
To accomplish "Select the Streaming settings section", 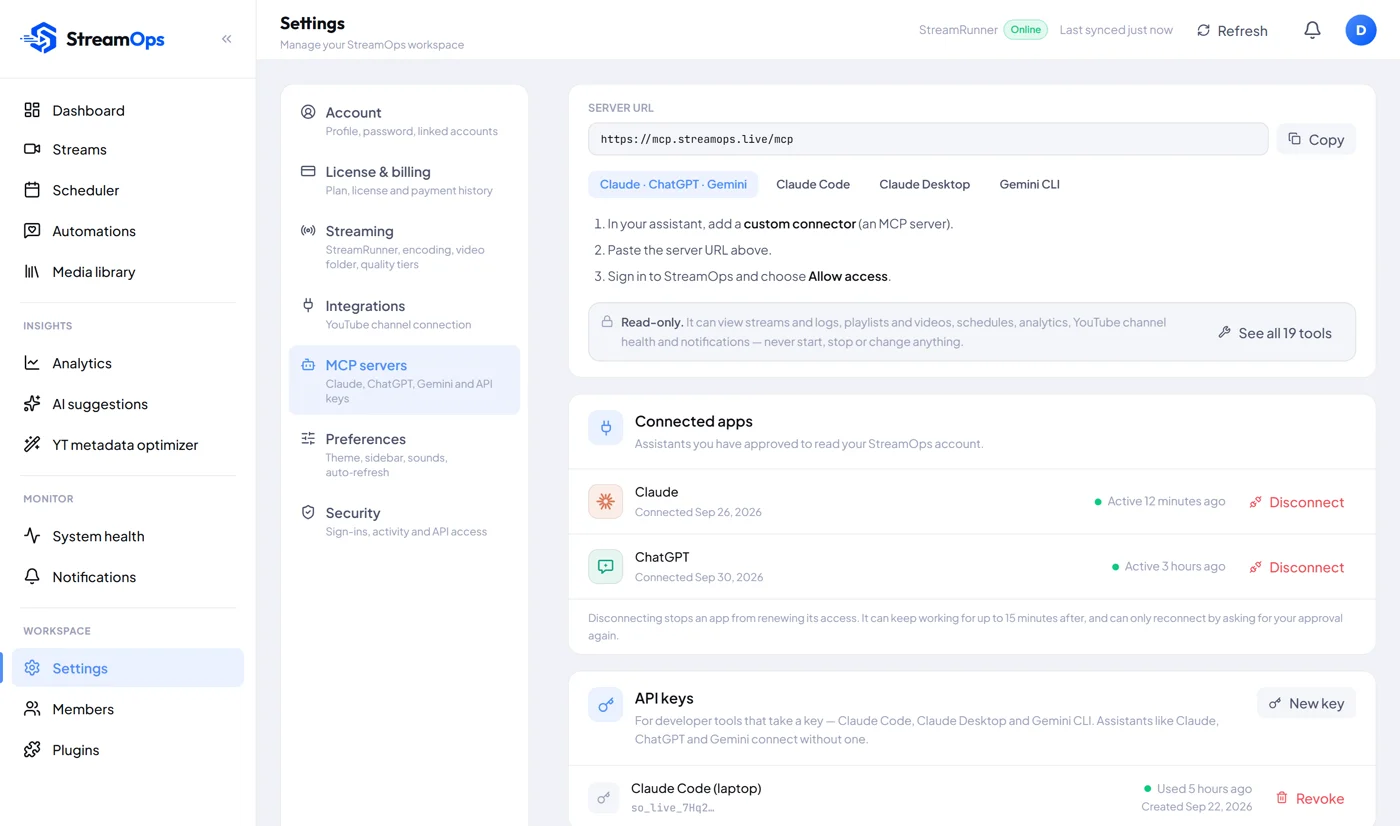I will pyautogui.click(x=404, y=246).
